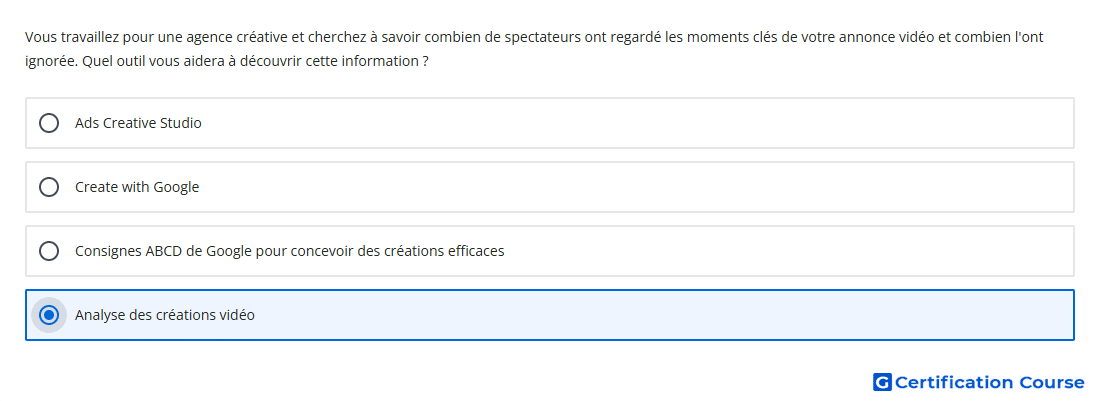This screenshot has height=401, width=1100.
Task: Click empty area of Consignes ABCD option box
Action: coord(772,251)
